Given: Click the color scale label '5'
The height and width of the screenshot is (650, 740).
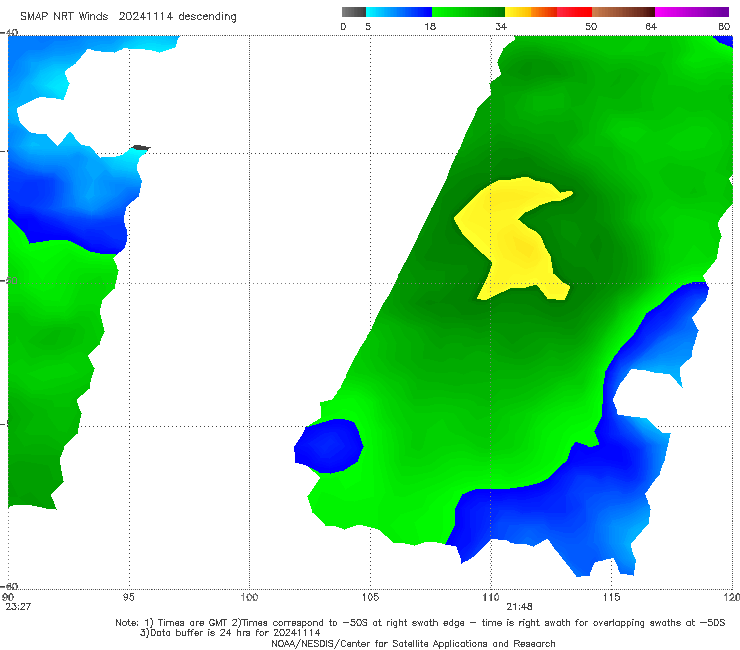Looking at the screenshot, I should click(368, 26).
